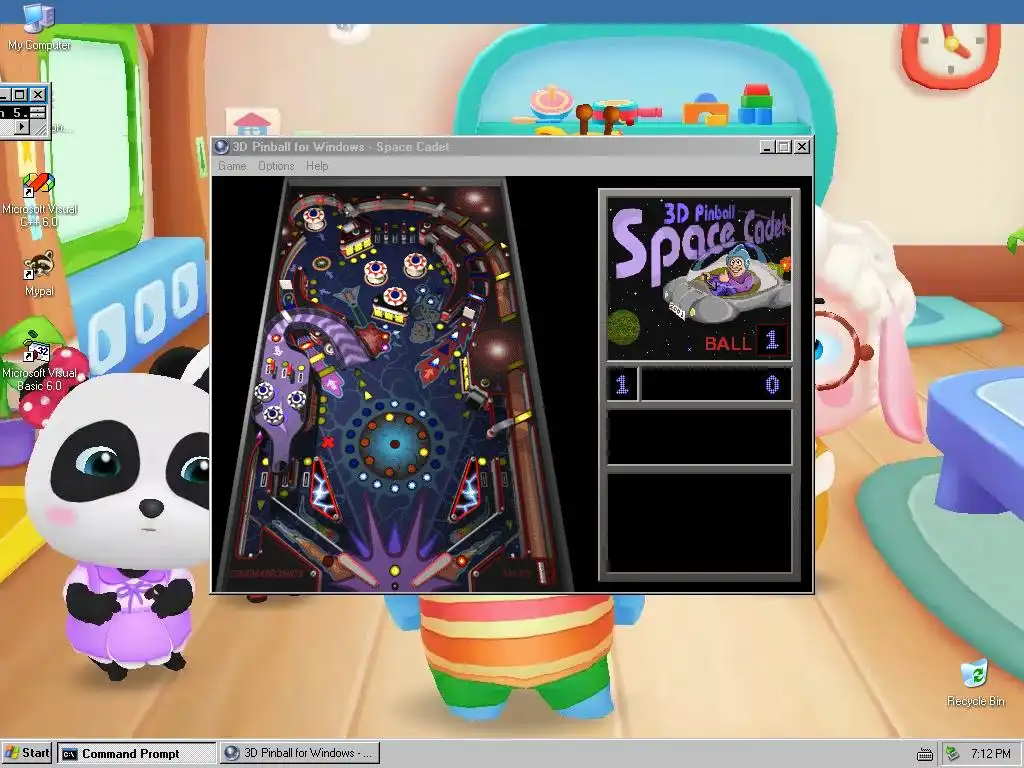The height and width of the screenshot is (768, 1024).
Task: Click the left lightning slingshot bumper
Action: (x=325, y=488)
